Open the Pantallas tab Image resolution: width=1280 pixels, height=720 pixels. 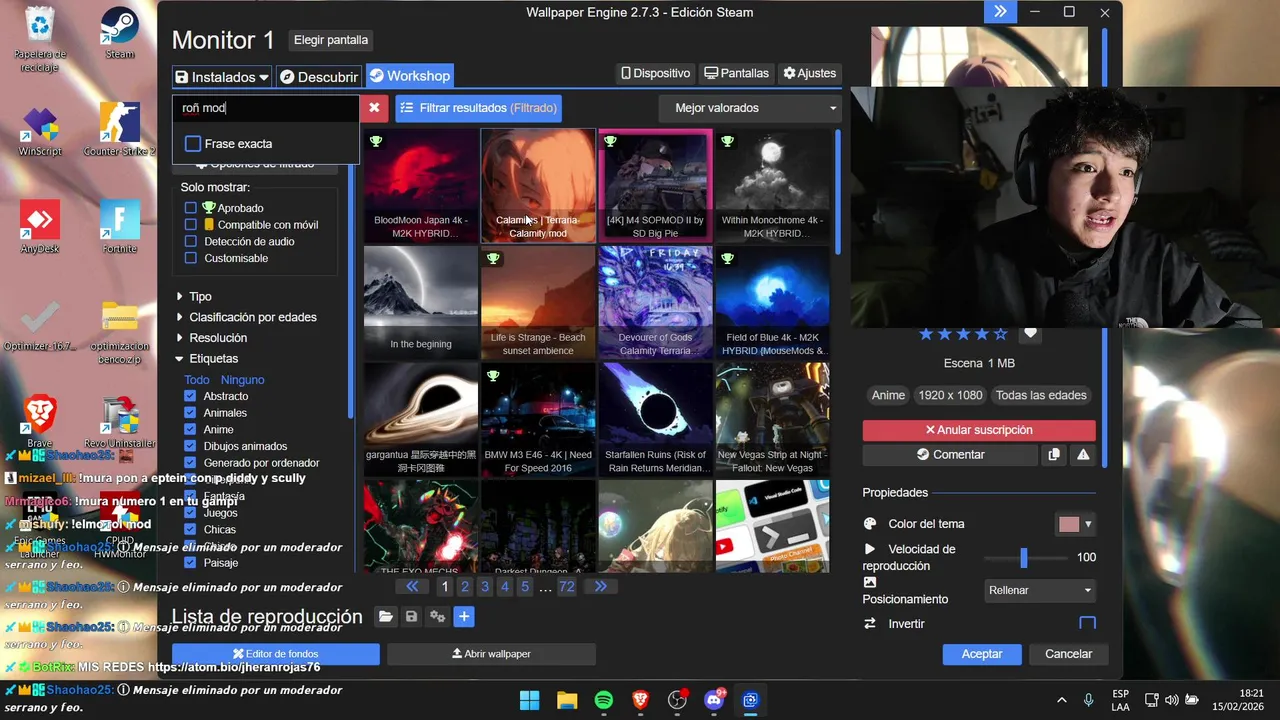click(737, 73)
